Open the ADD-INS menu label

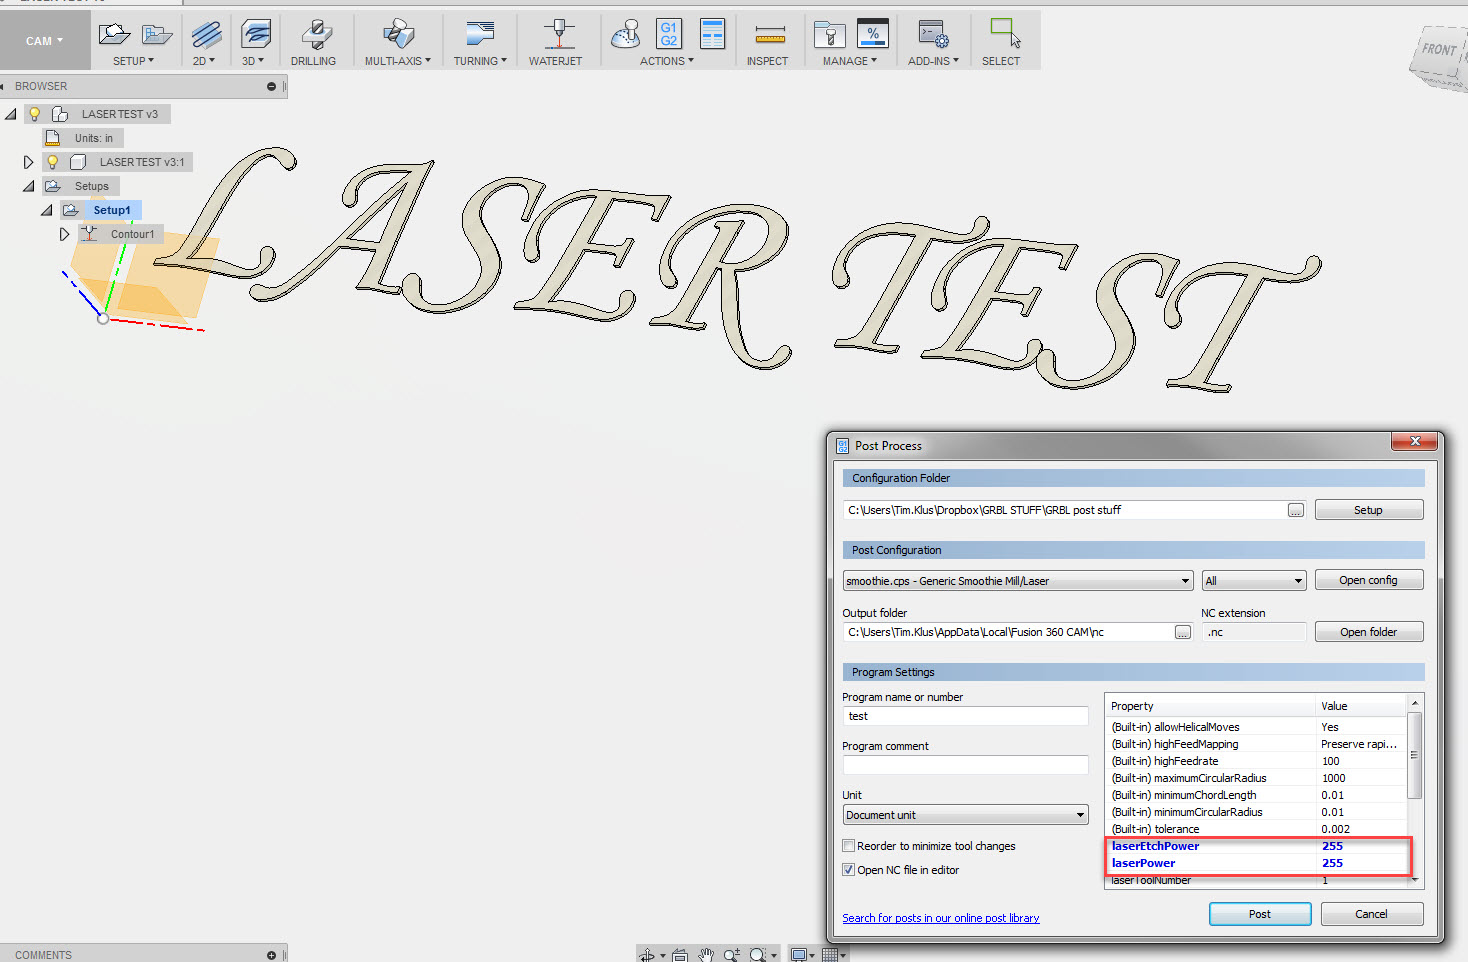coord(933,61)
